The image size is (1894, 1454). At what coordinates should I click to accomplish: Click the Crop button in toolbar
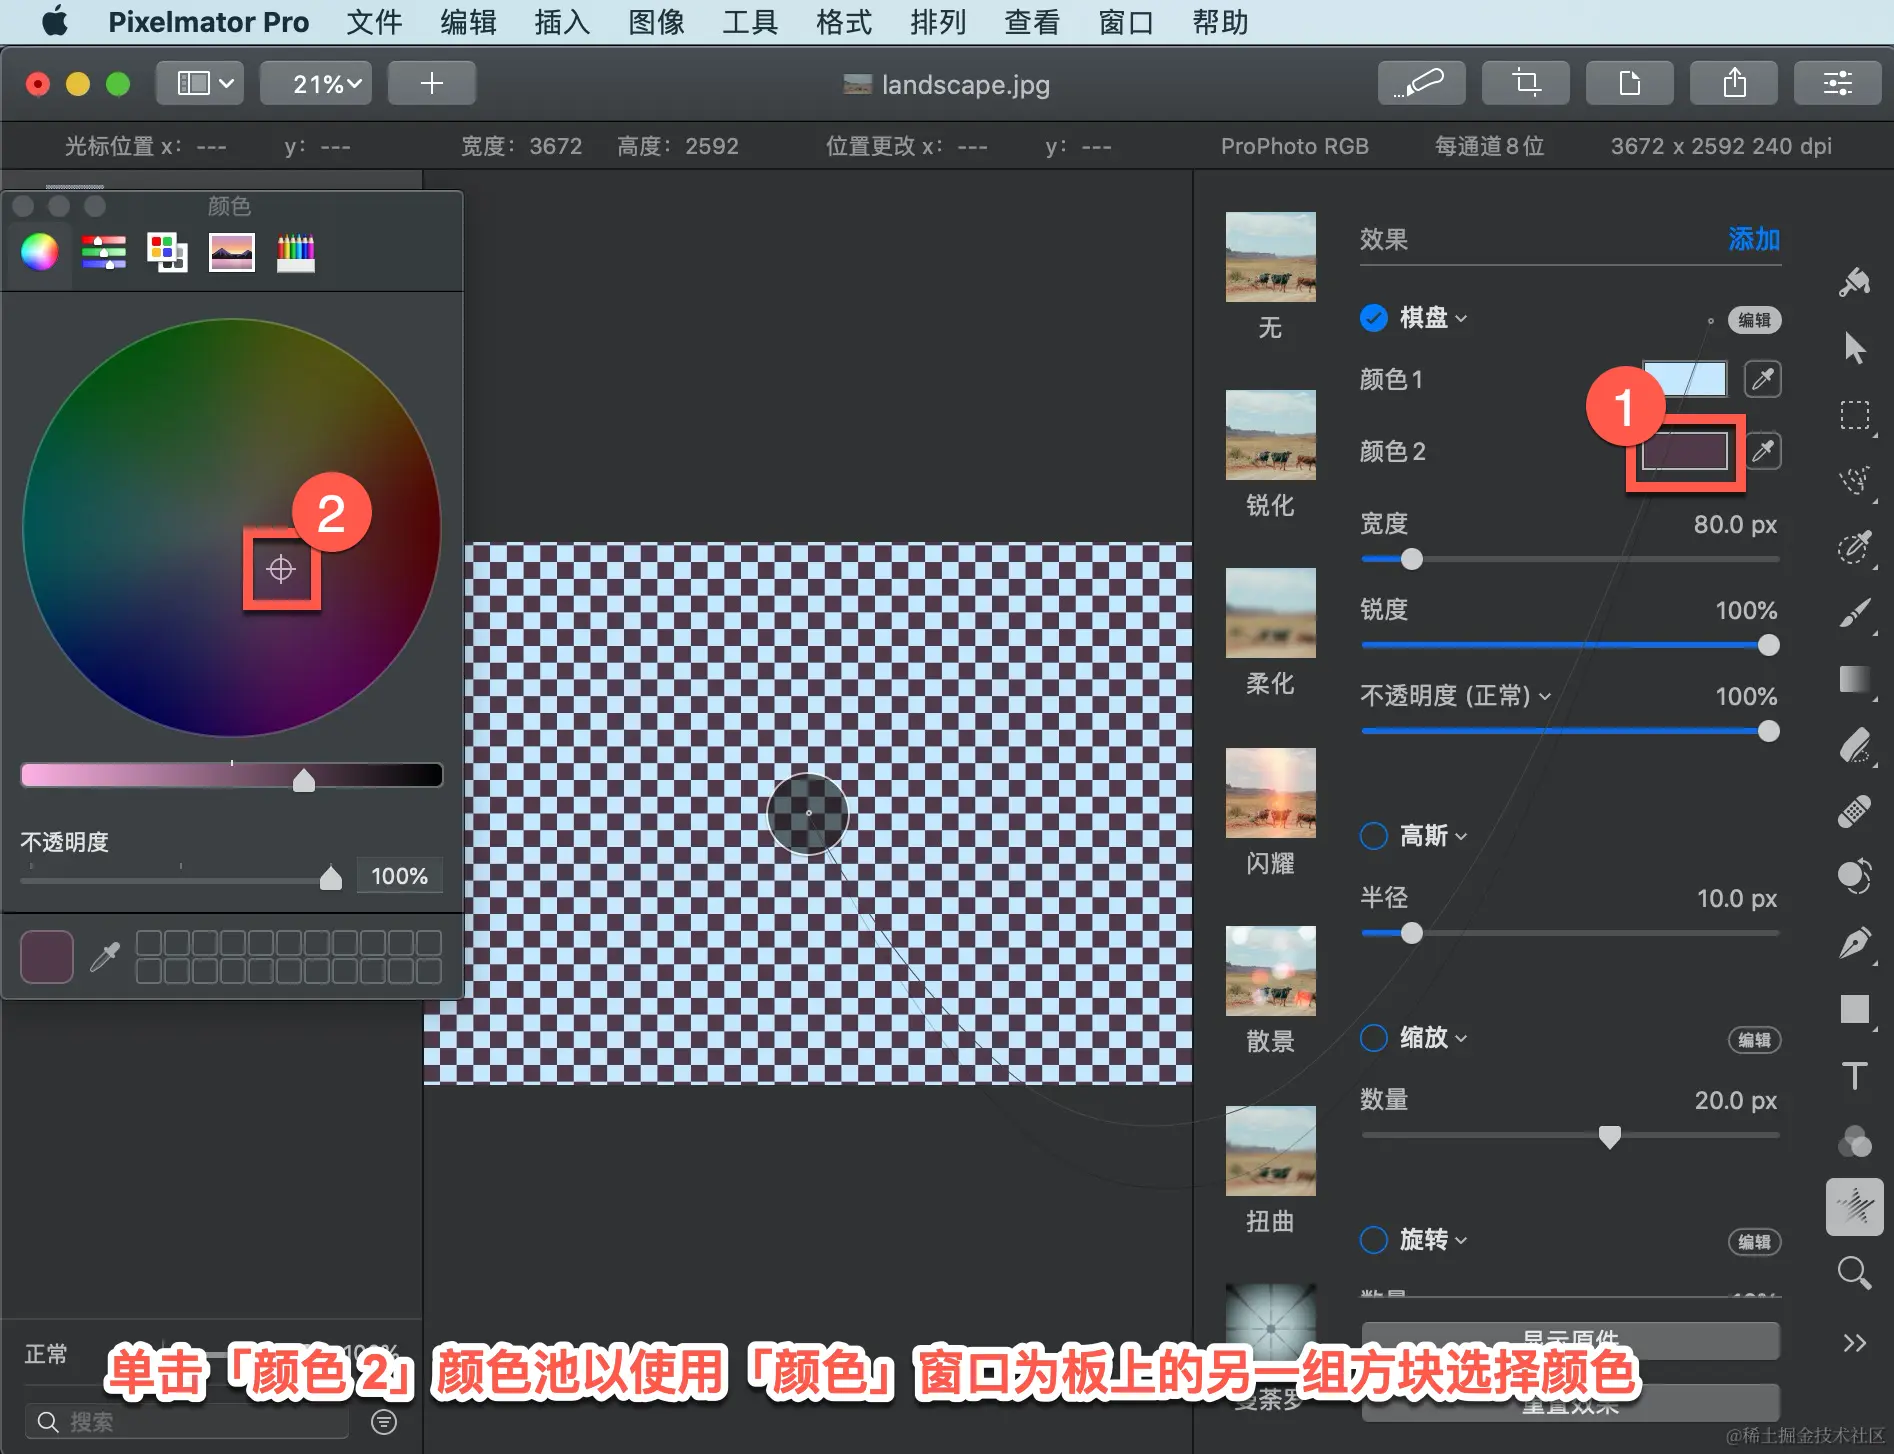1526,83
